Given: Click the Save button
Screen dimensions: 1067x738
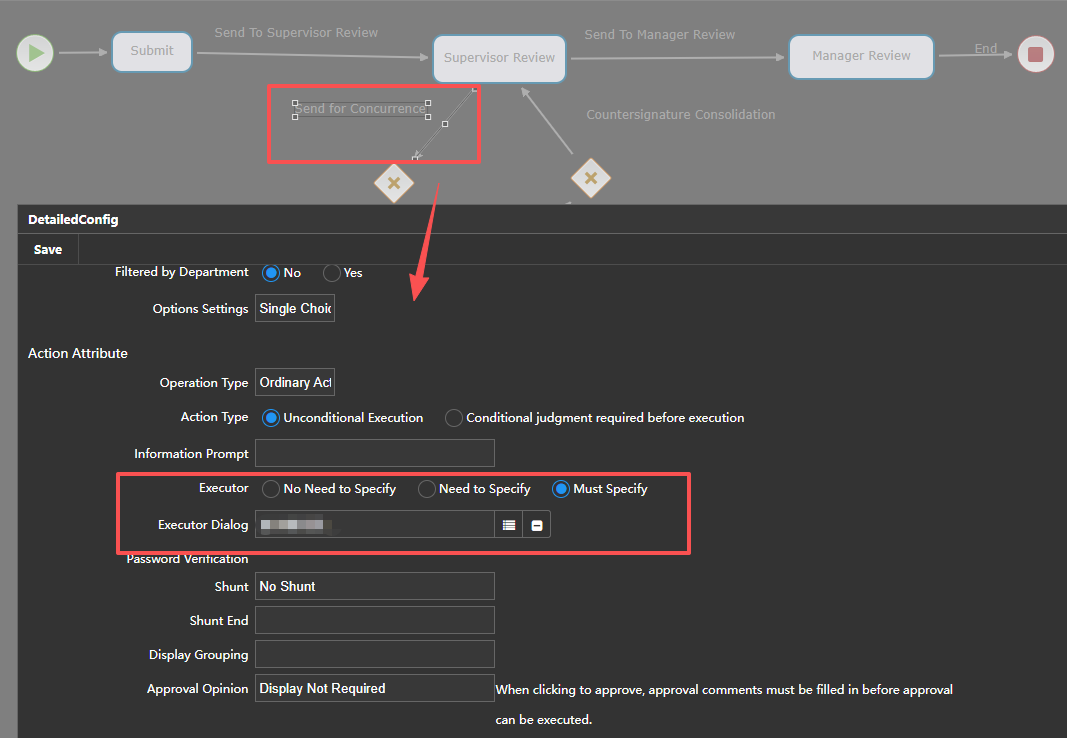Looking at the screenshot, I should 48,250.
